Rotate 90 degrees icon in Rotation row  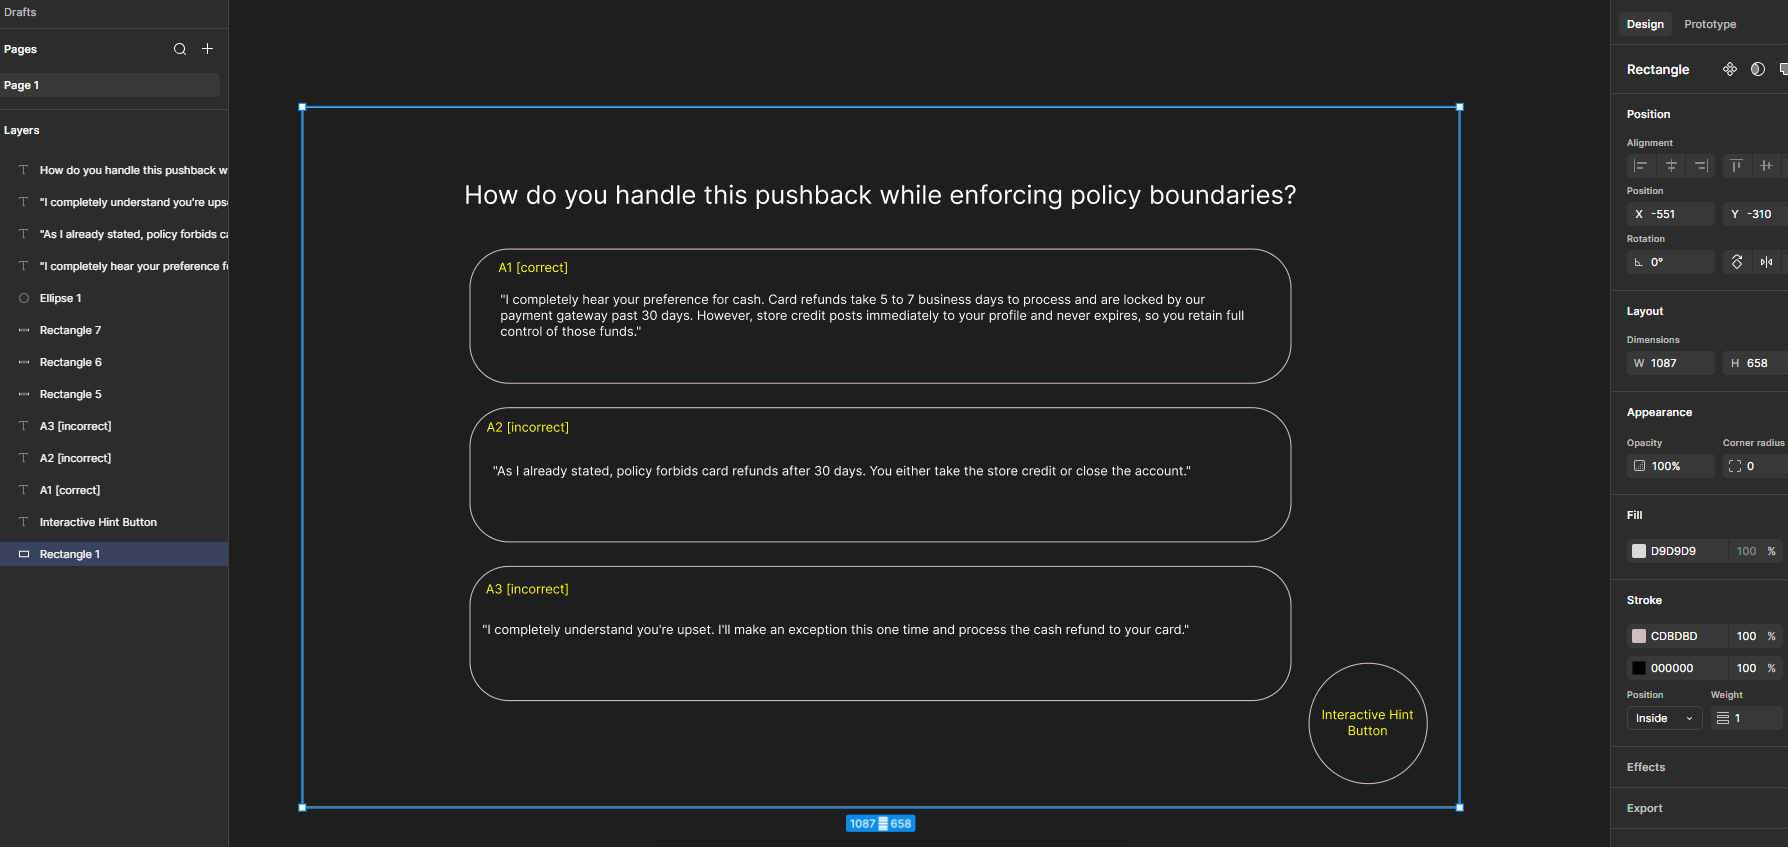pos(1737,262)
